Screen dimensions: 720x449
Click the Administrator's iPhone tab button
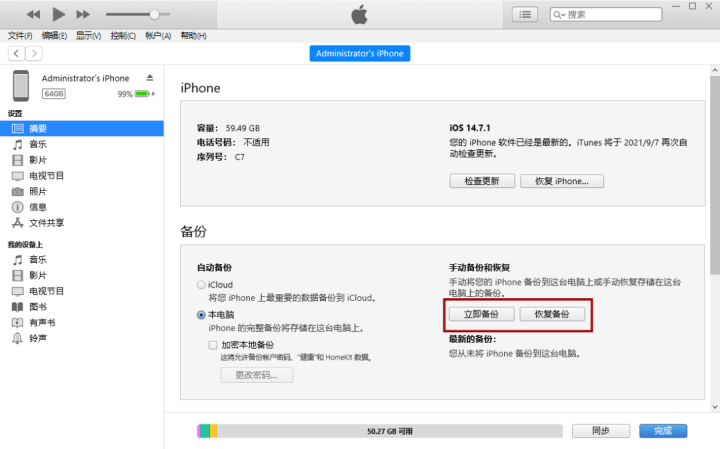(360, 53)
